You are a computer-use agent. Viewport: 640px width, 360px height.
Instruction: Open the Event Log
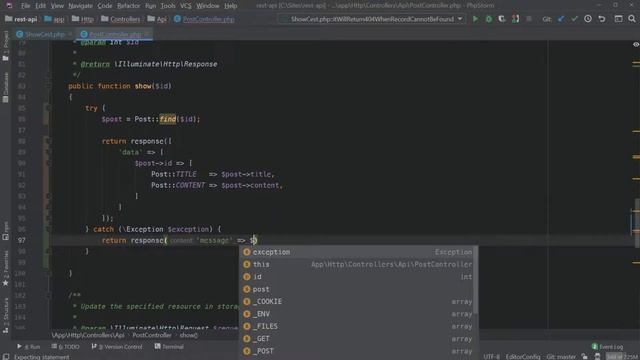(x=607, y=347)
